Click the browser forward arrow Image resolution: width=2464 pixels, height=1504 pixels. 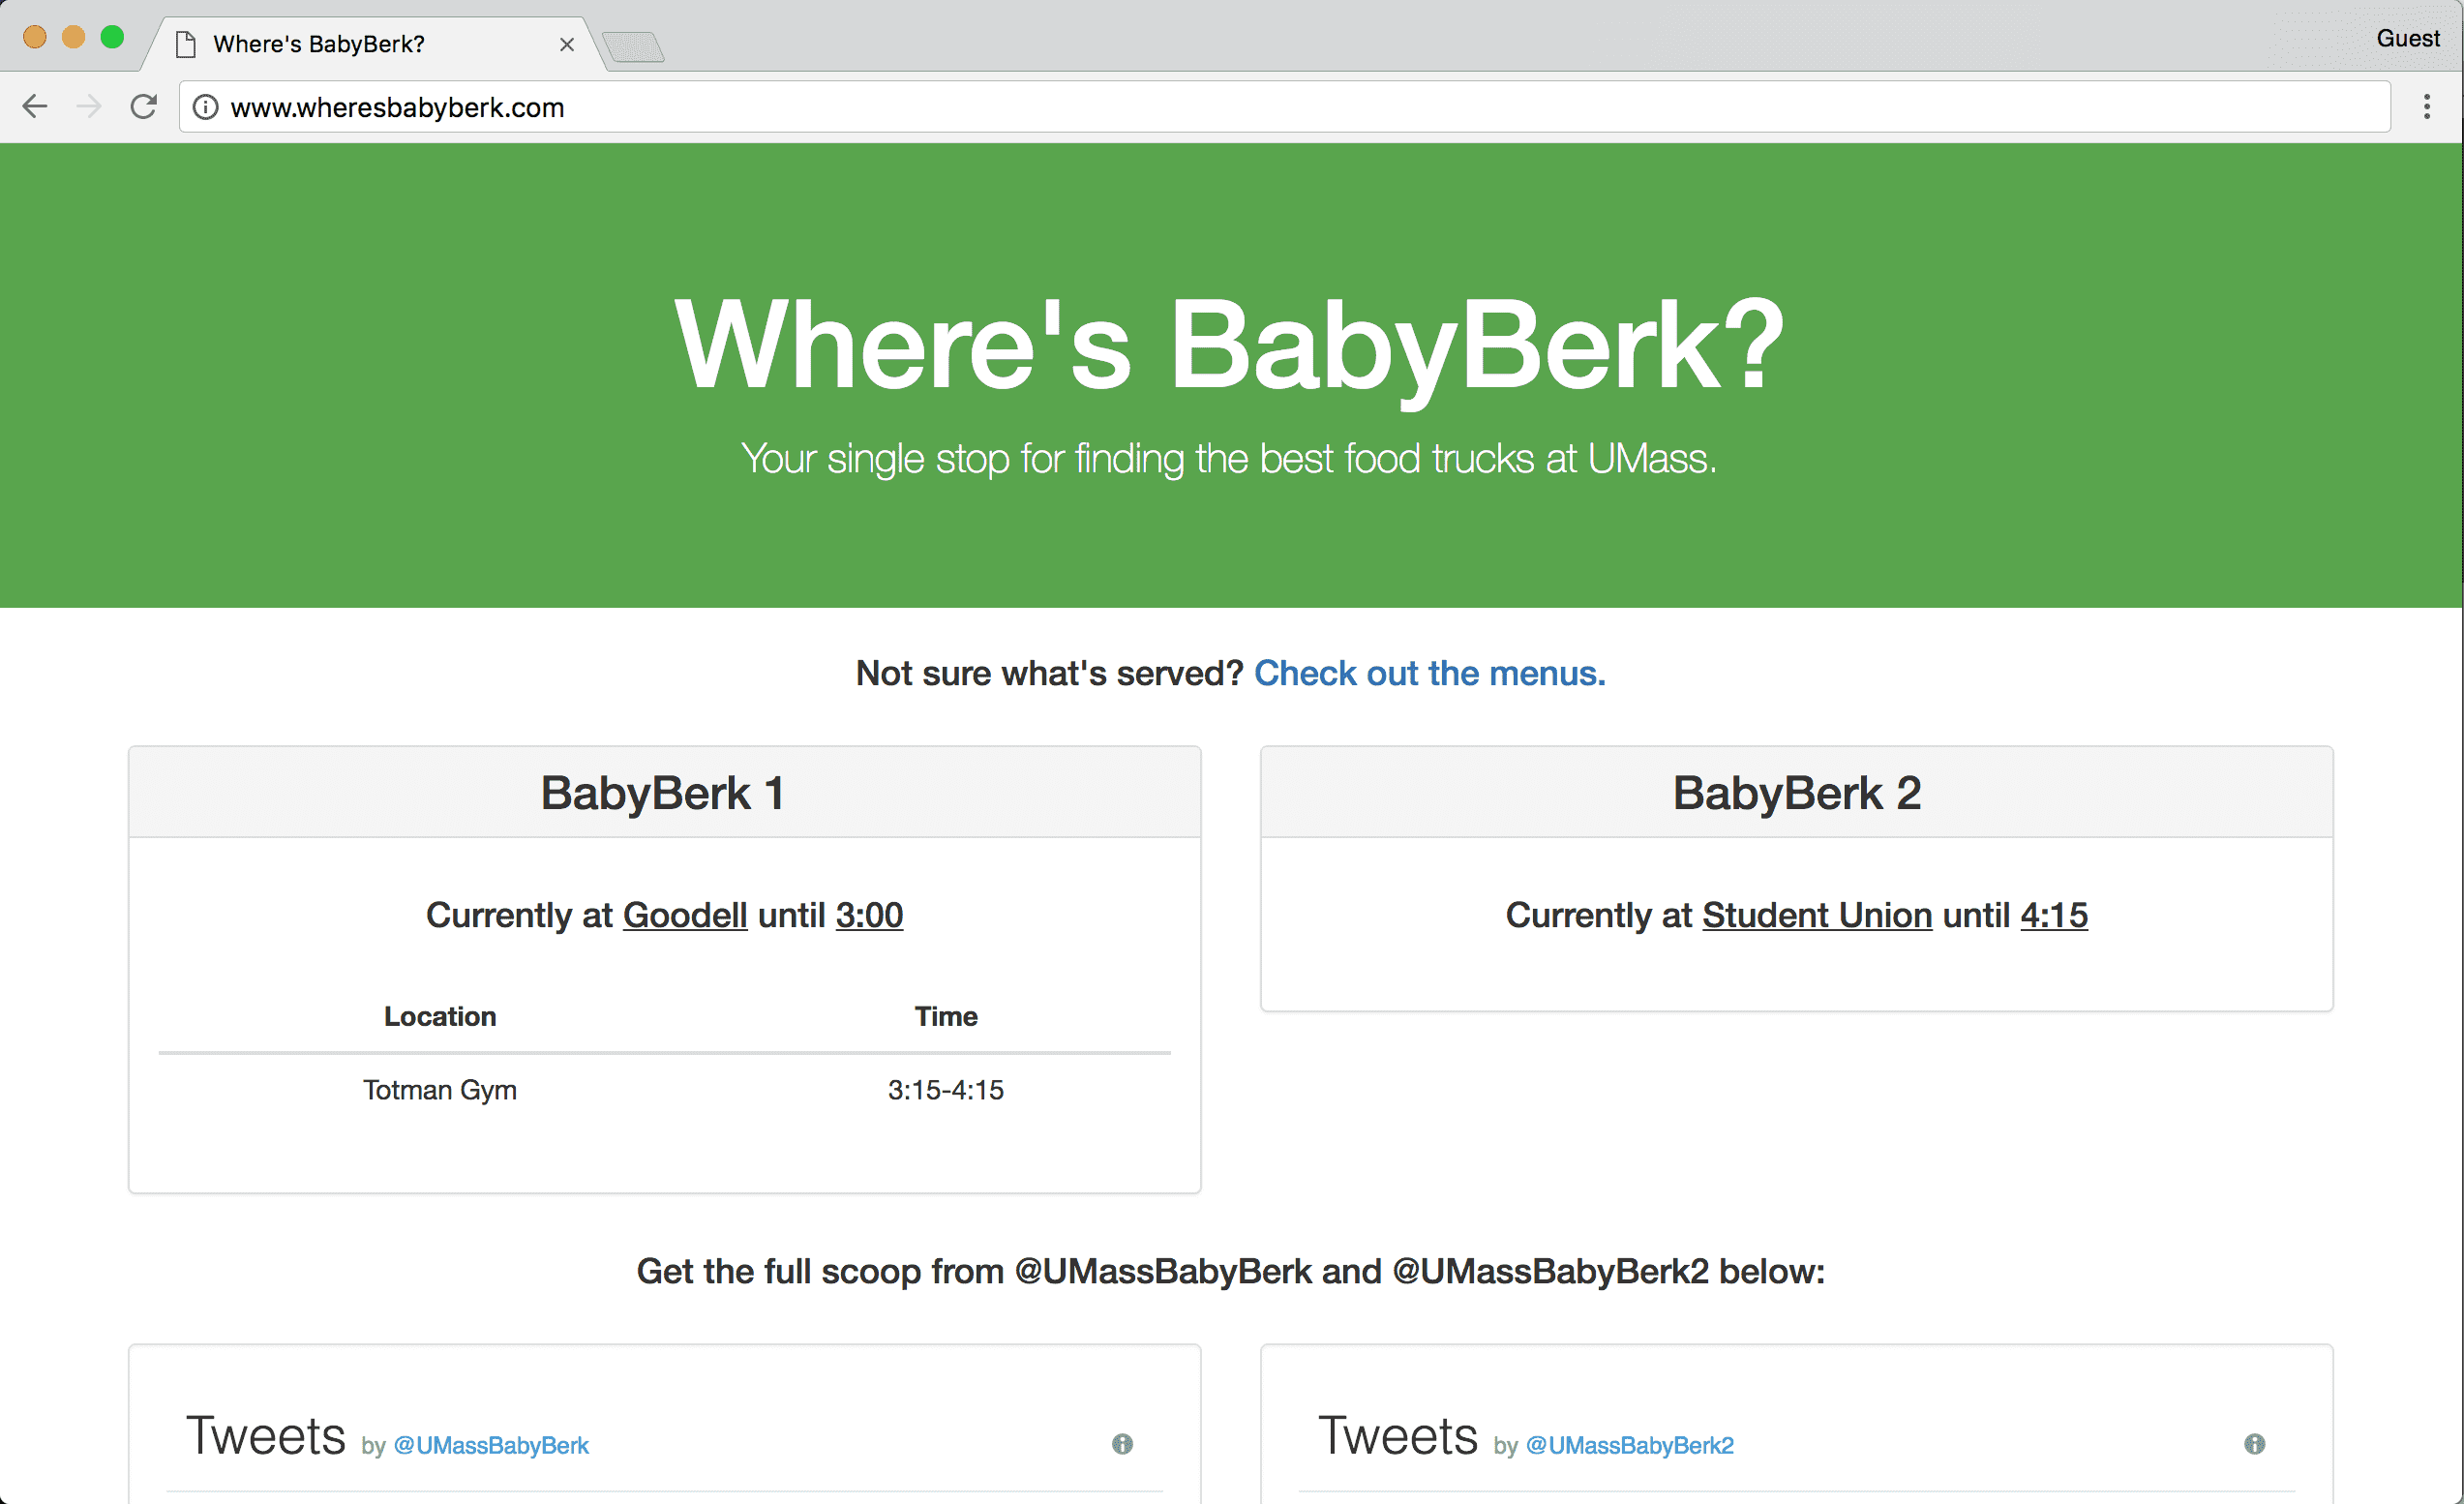[89, 106]
